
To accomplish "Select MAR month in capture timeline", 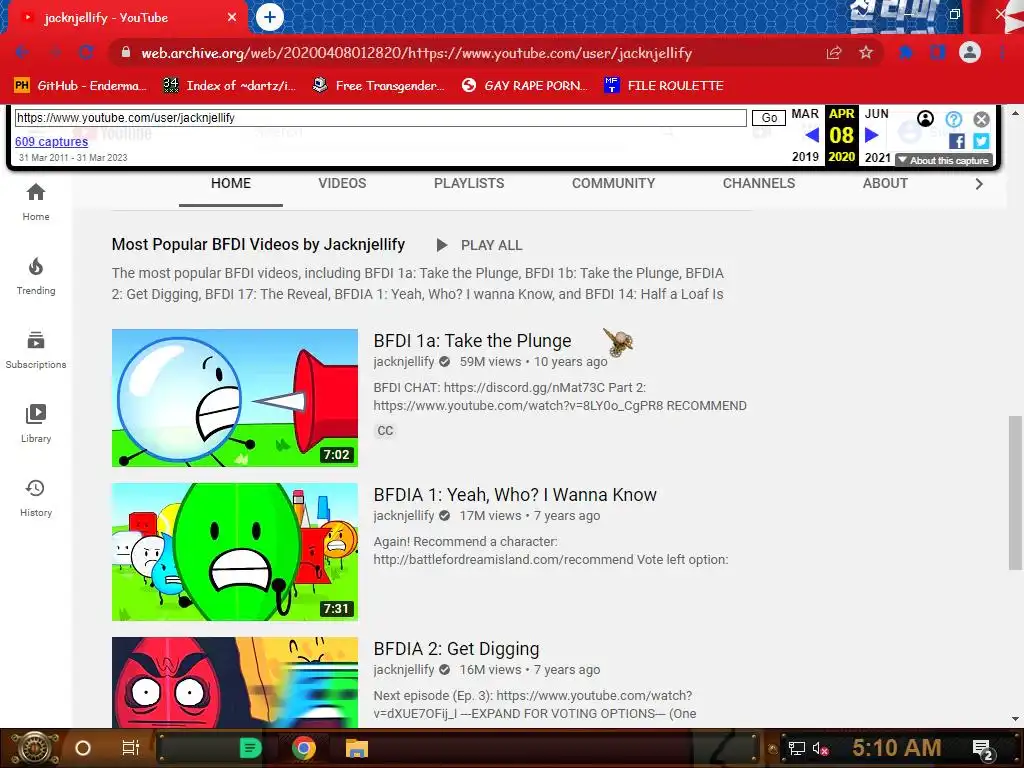I will (805, 114).
